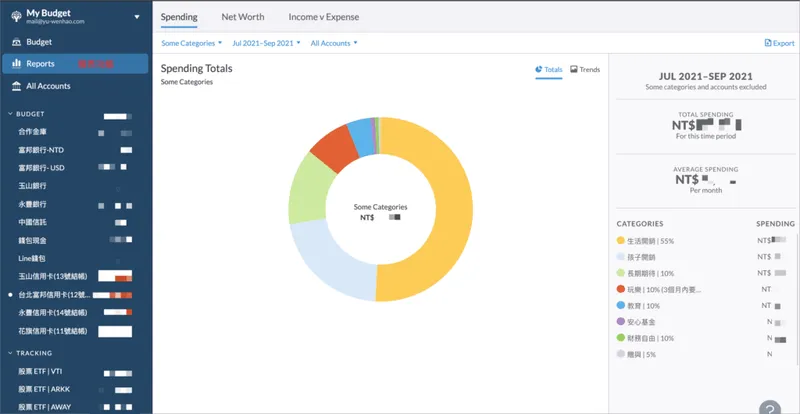The width and height of the screenshot is (800, 414).
Task: Click the All Accounts bank icon
Action: tap(15, 86)
